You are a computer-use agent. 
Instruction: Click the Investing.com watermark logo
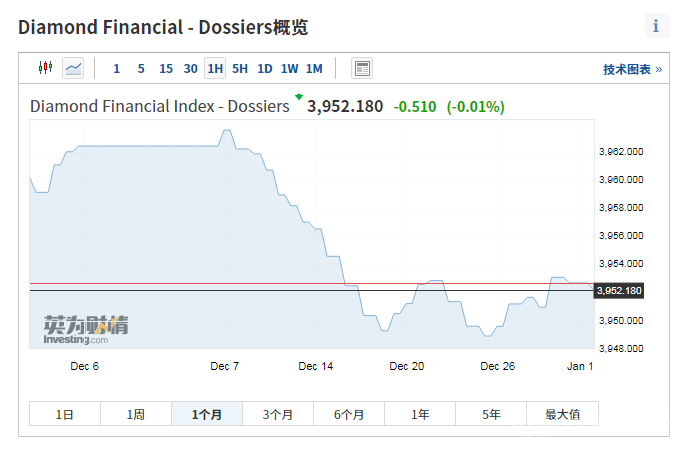click(x=85, y=330)
